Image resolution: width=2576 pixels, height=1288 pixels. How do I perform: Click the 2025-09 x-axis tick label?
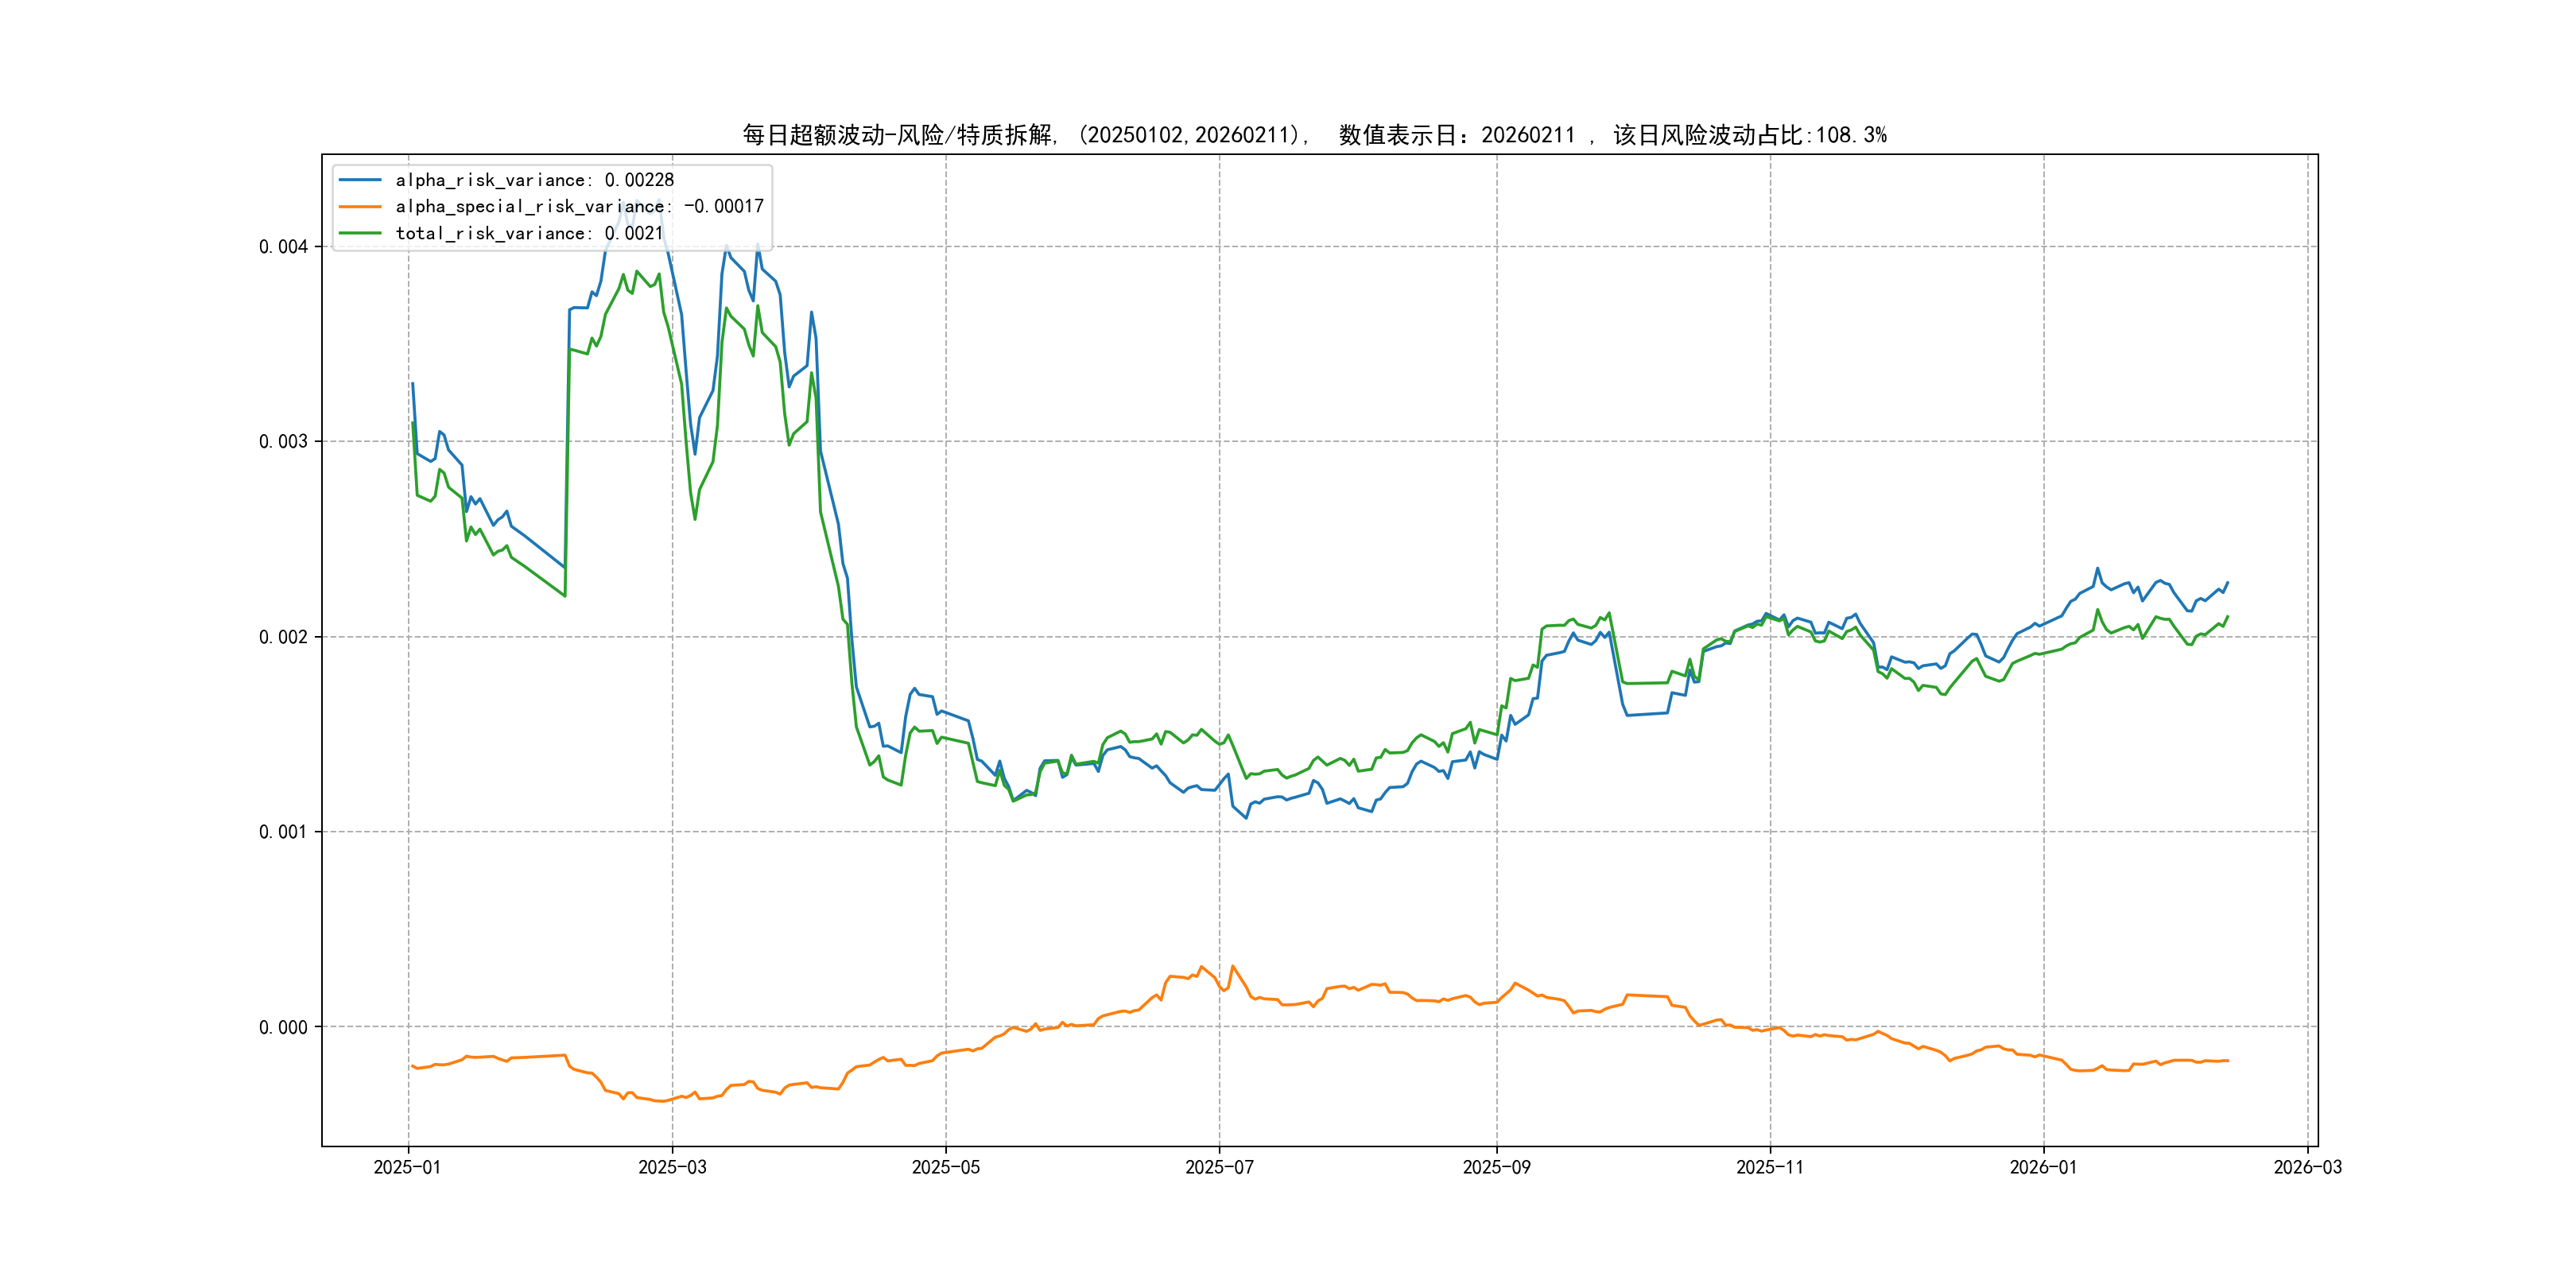click(1496, 1167)
